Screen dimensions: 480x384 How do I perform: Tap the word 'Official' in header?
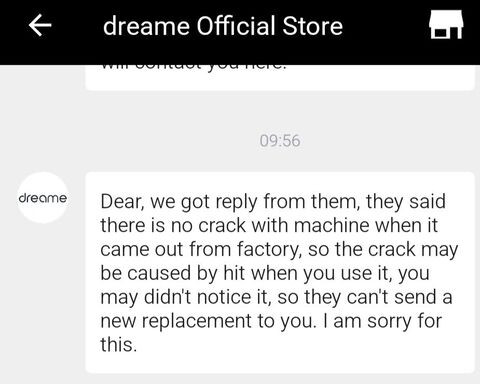[x=236, y=26]
